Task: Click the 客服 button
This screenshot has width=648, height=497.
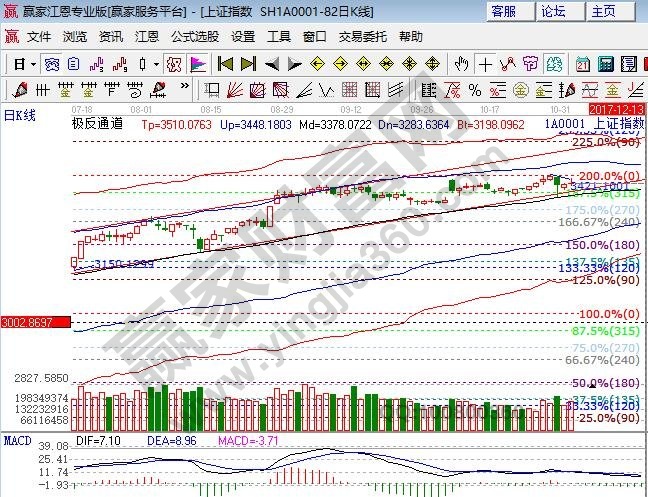Action: pos(504,11)
